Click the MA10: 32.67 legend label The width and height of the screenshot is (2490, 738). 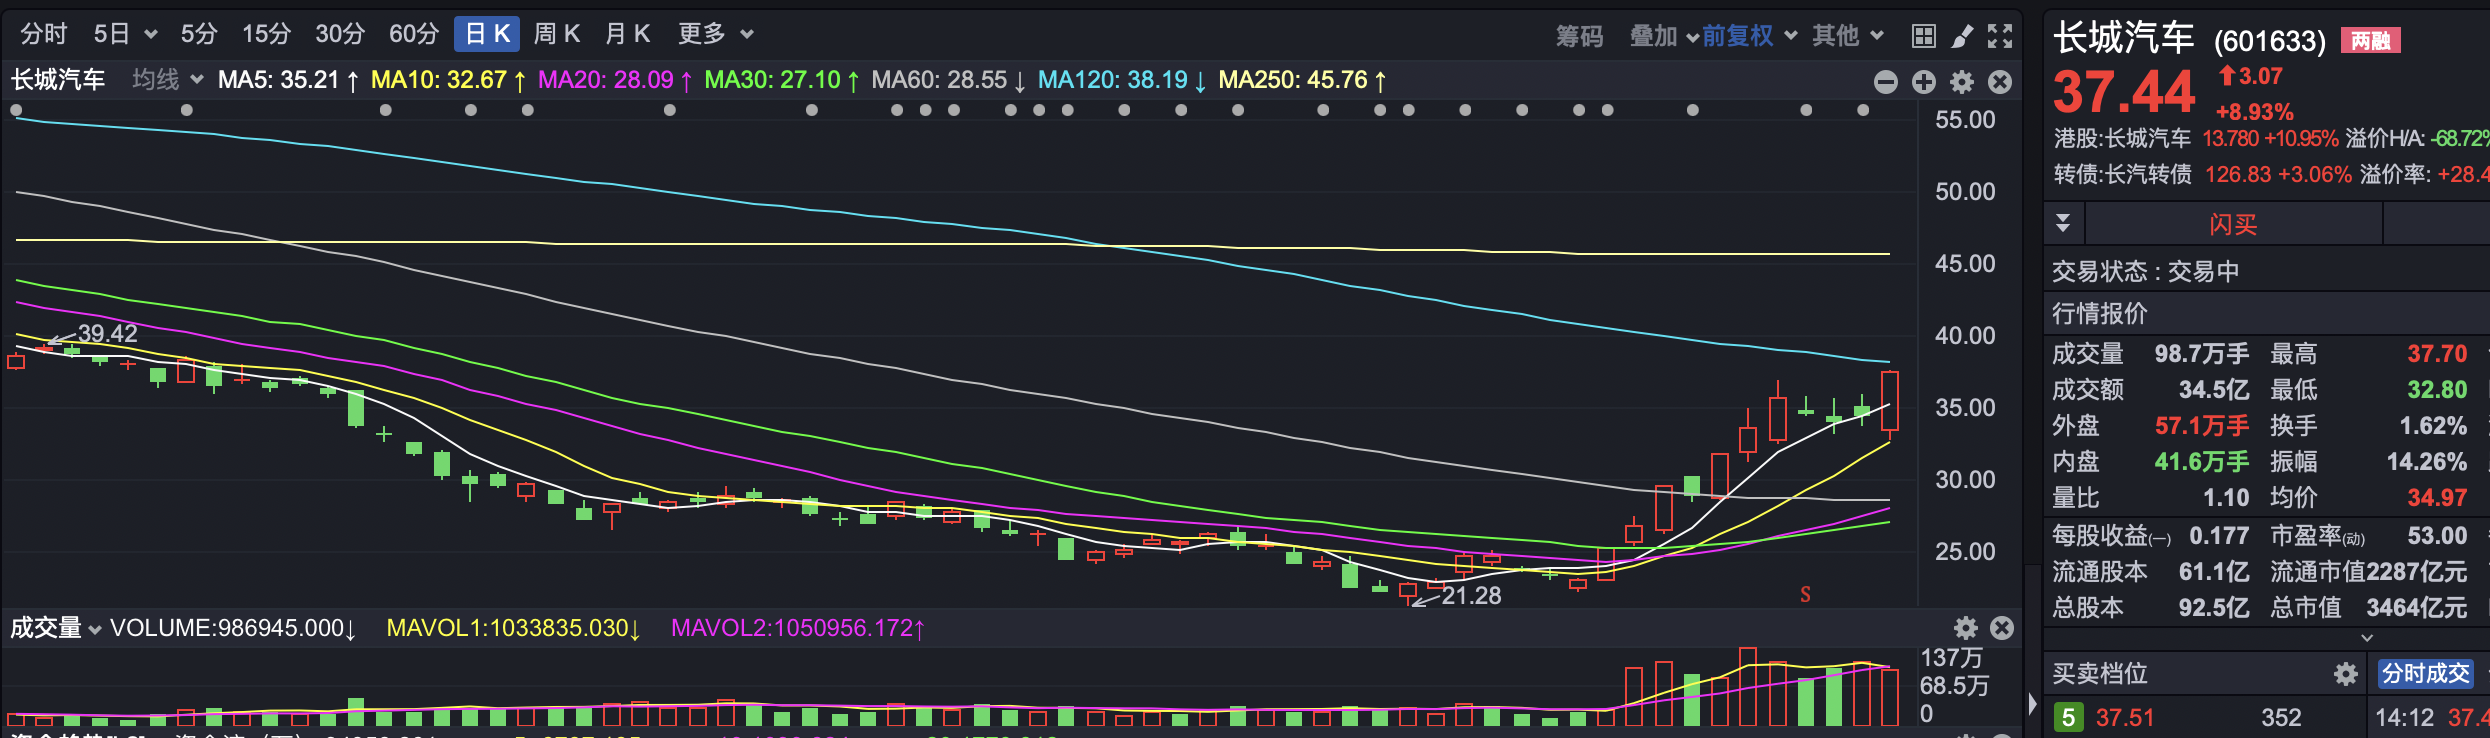click(448, 80)
